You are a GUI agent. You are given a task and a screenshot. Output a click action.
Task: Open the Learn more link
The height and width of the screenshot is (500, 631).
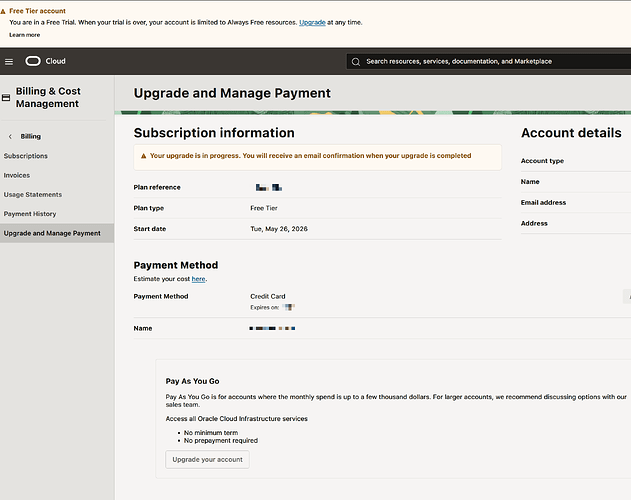pyautogui.click(x=25, y=35)
